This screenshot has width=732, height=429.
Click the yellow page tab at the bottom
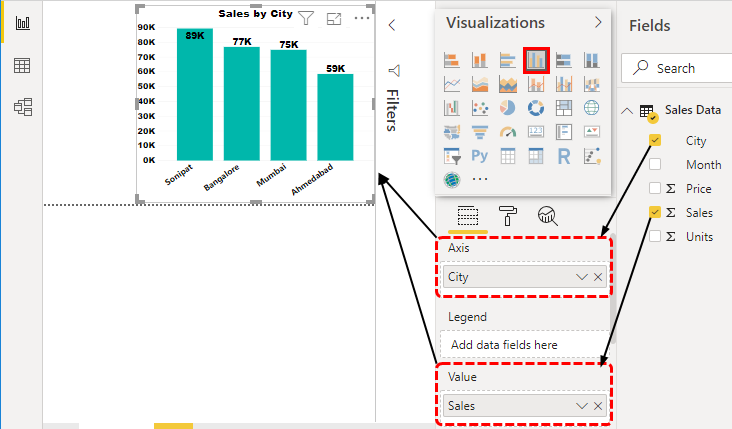[x=173, y=426]
